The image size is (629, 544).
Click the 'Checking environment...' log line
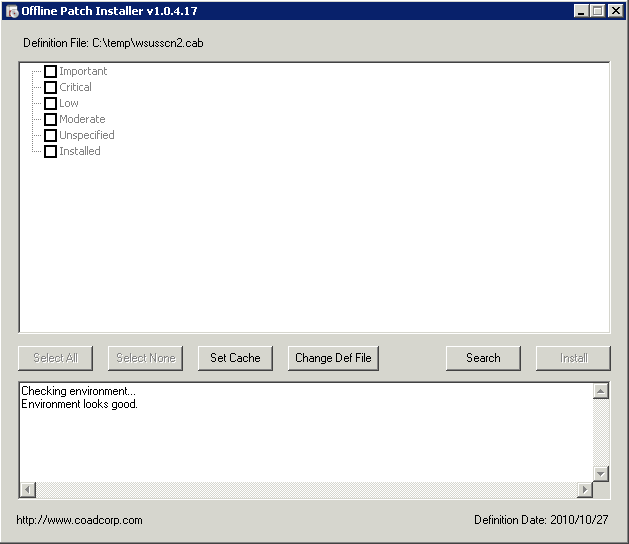78,391
